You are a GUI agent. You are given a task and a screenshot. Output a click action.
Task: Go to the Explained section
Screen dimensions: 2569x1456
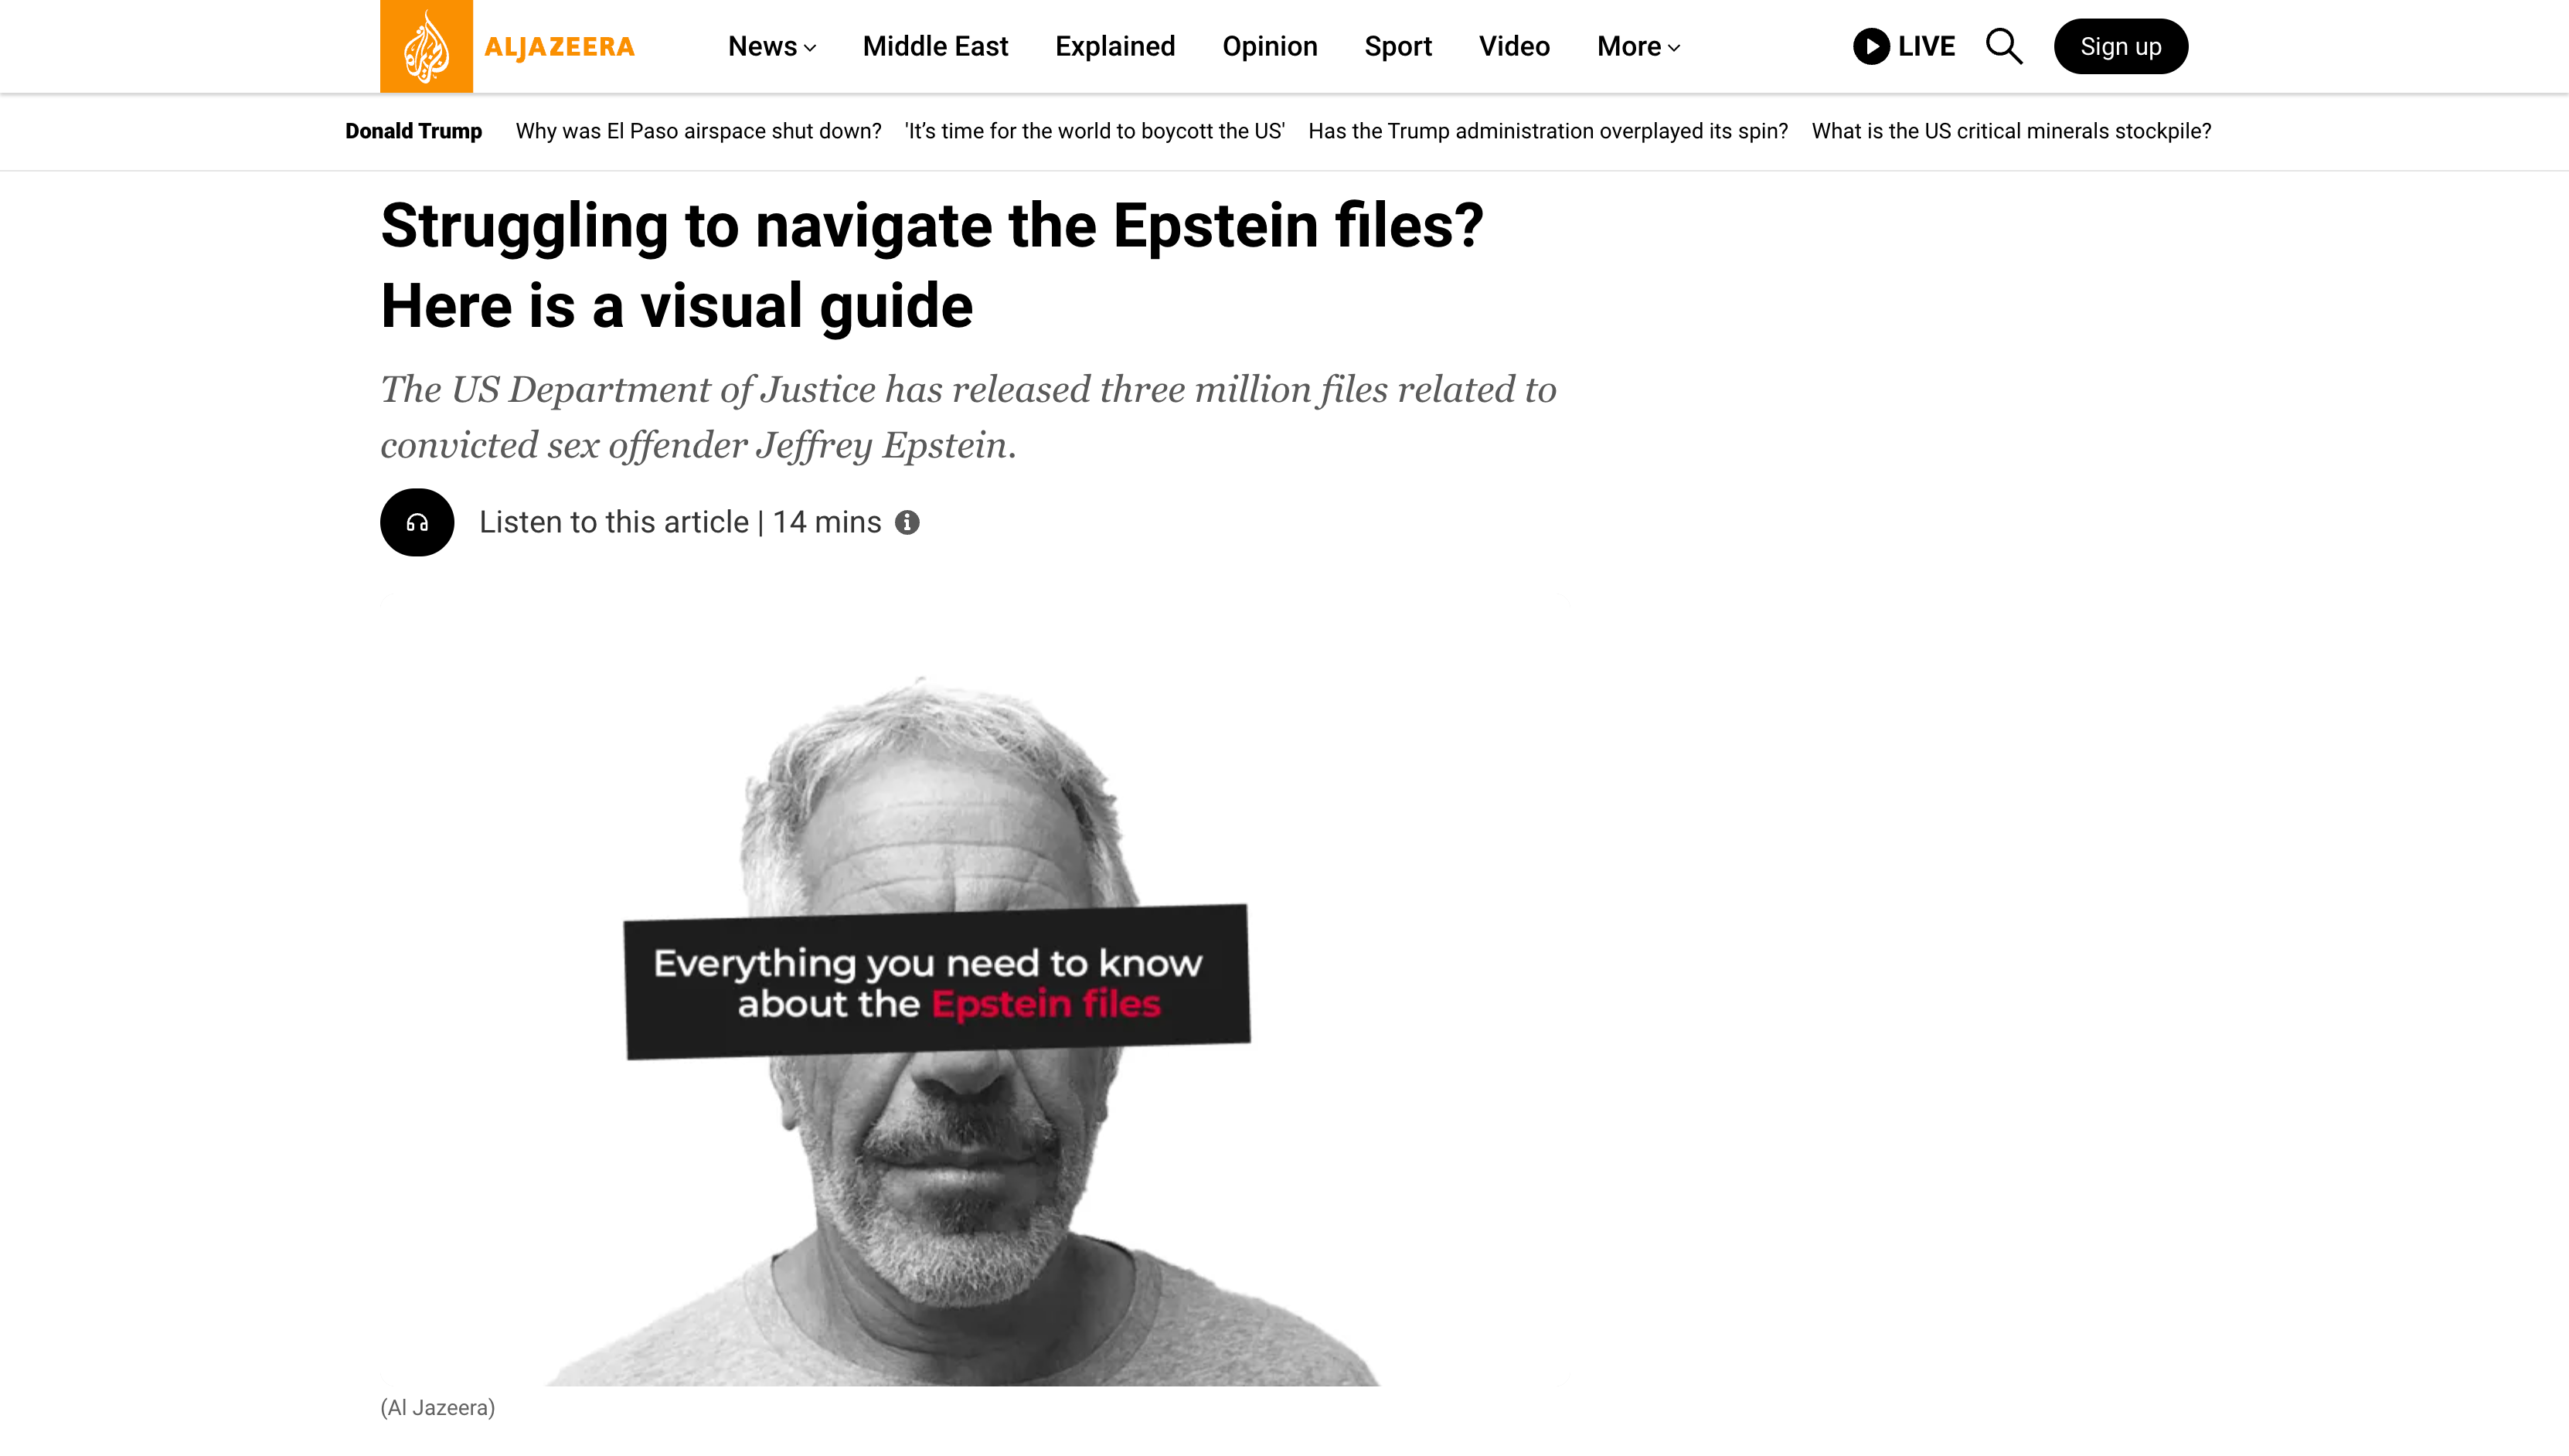1115,46
